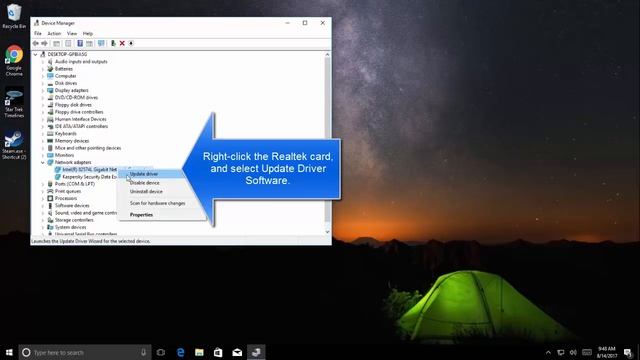This screenshot has height=360, width=640.
Task: Select Mice and other pointing devices item
Action: [88, 148]
